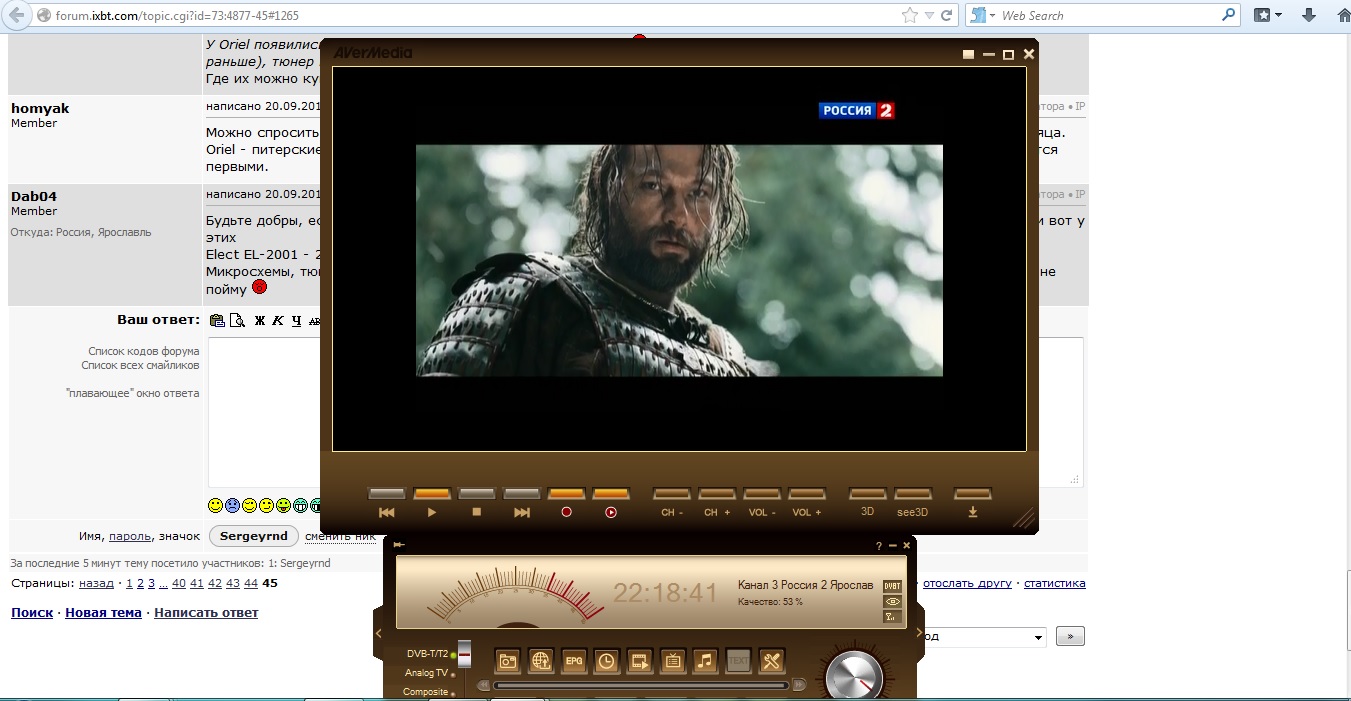The height and width of the screenshot is (701, 1351).
Task: Click into the Web Search field
Action: (x=1108, y=15)
